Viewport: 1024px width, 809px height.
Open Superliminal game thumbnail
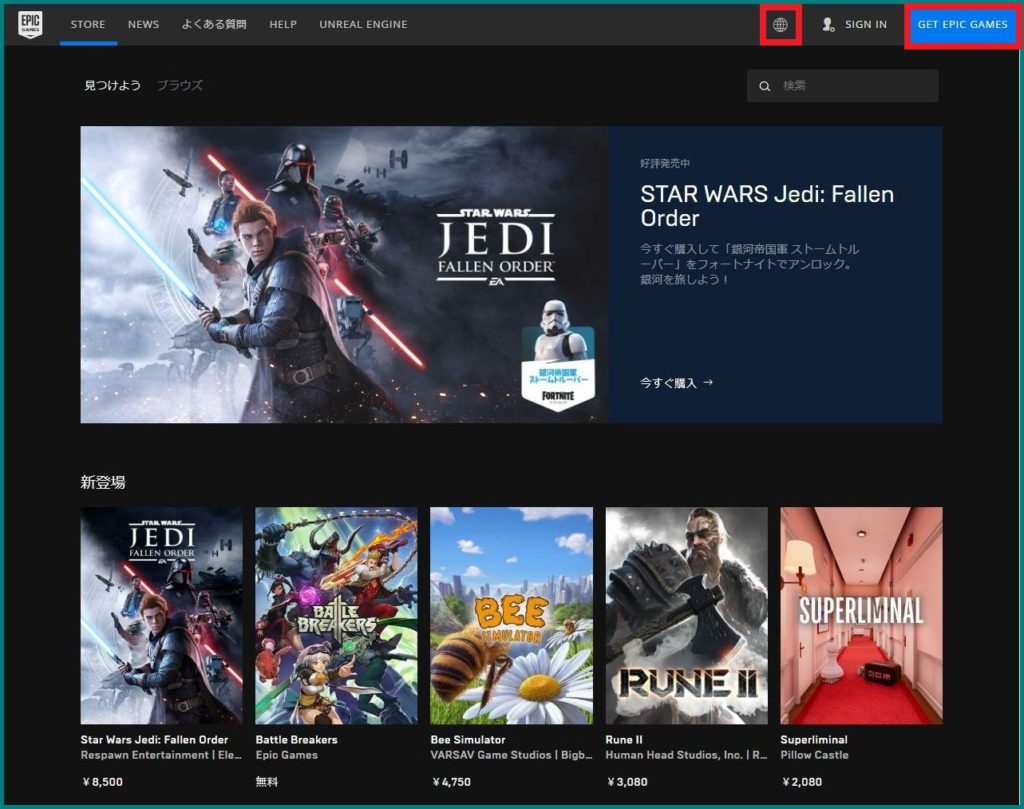coord(861,615)
